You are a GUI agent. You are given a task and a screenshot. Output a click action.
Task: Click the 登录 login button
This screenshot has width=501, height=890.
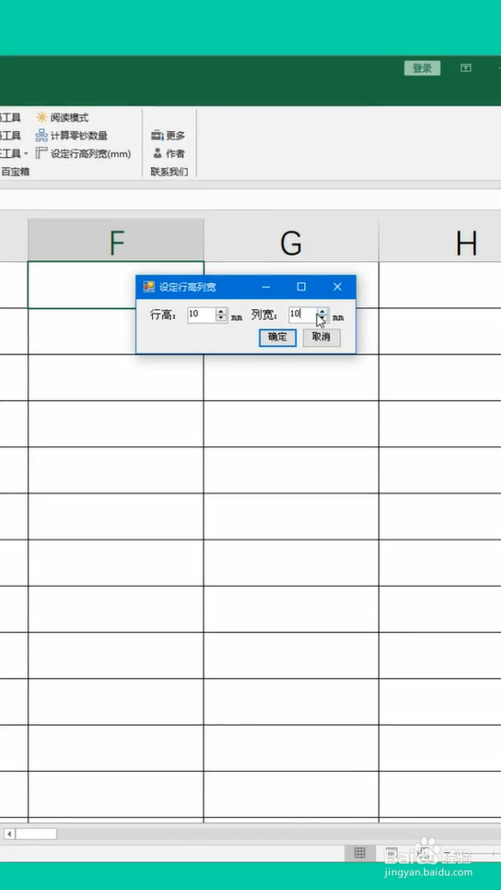[x=422, y=68]
